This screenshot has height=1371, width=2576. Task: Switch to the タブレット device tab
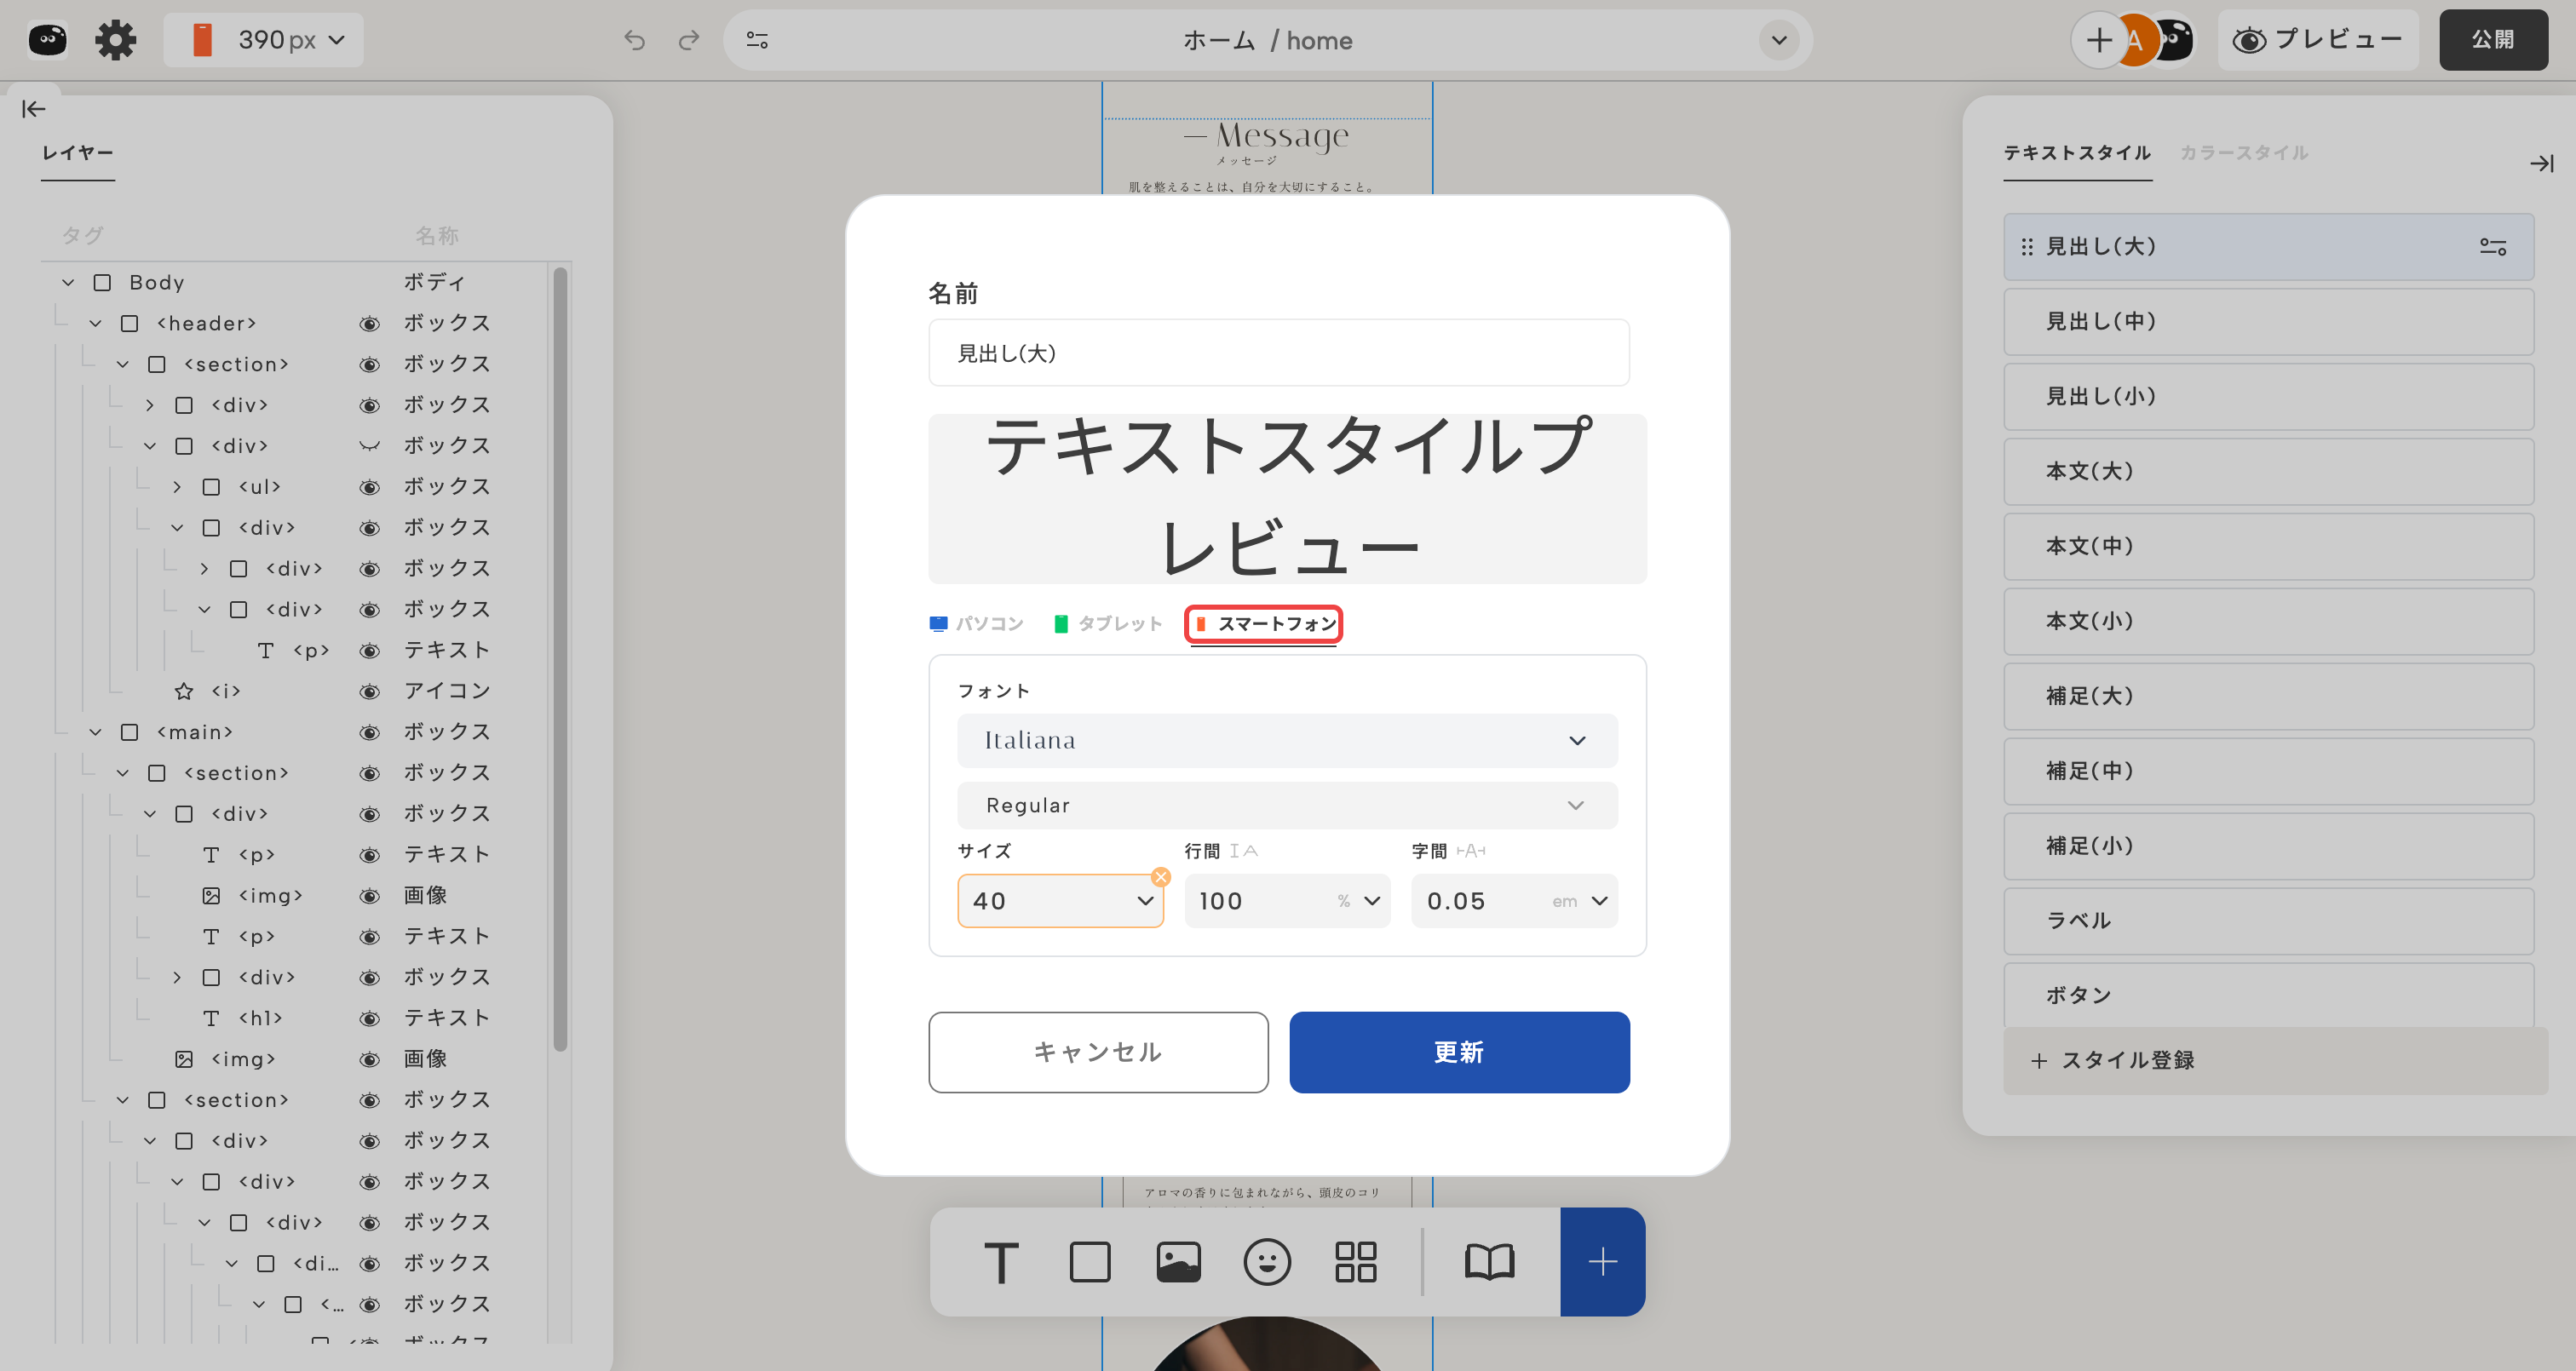[1108, 624]
